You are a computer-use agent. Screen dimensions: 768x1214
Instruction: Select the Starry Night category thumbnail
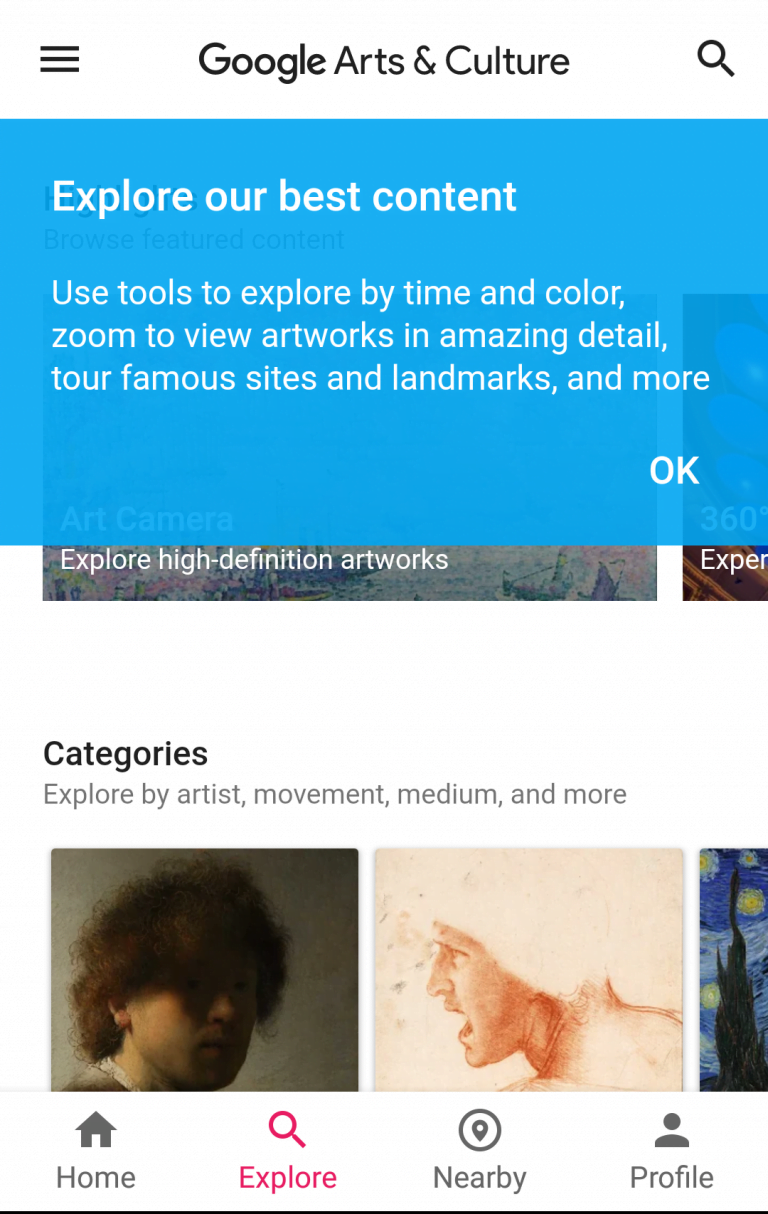pyautogui.click(x=734, y=968)
